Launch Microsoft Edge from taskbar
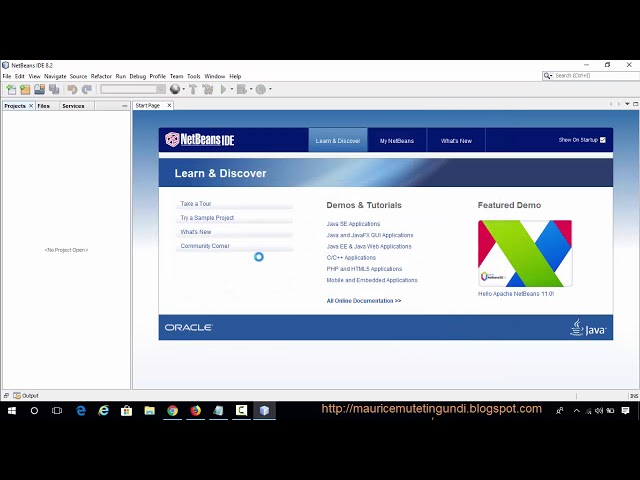Screen dimensions: 640x480 point(81,411)
